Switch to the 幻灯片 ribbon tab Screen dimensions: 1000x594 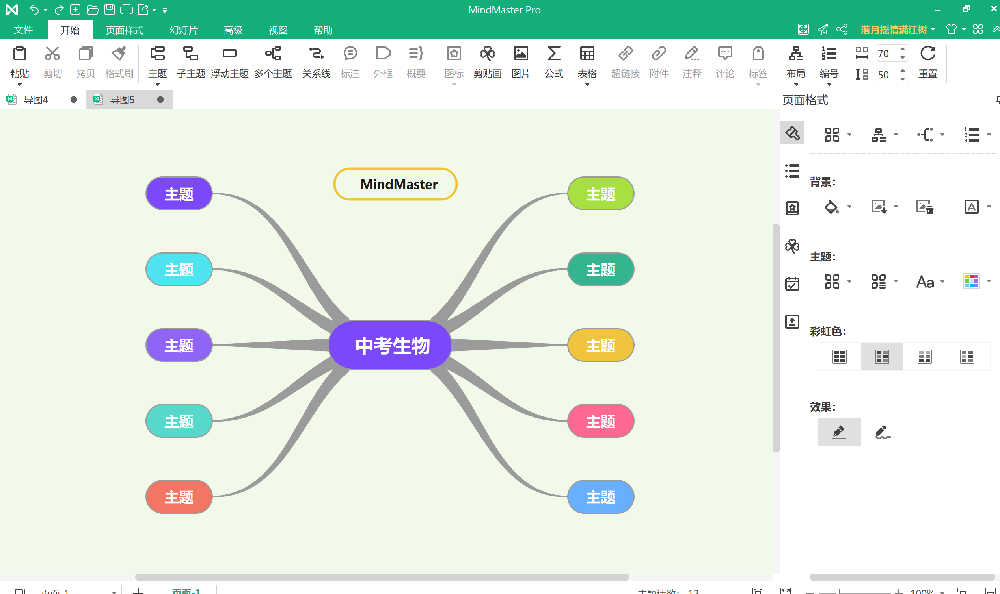[184, 30]
